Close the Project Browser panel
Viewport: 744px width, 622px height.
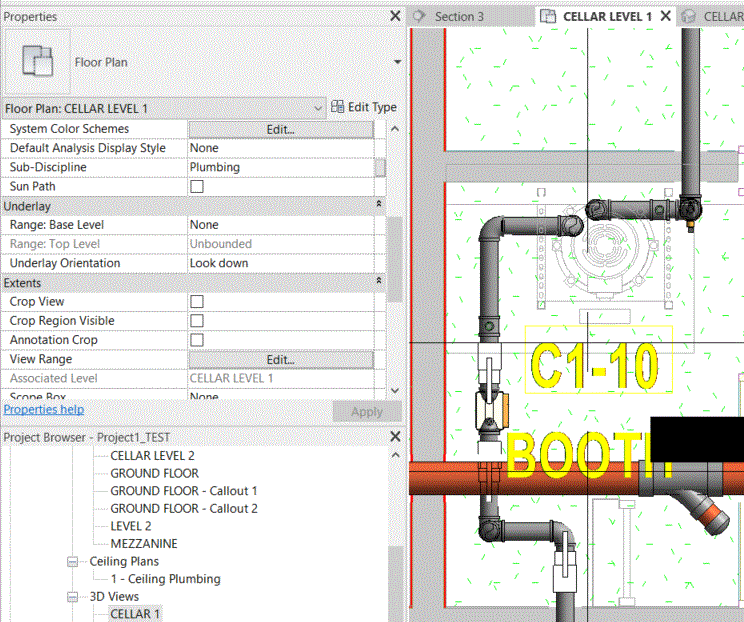click(x=395, y=437)
